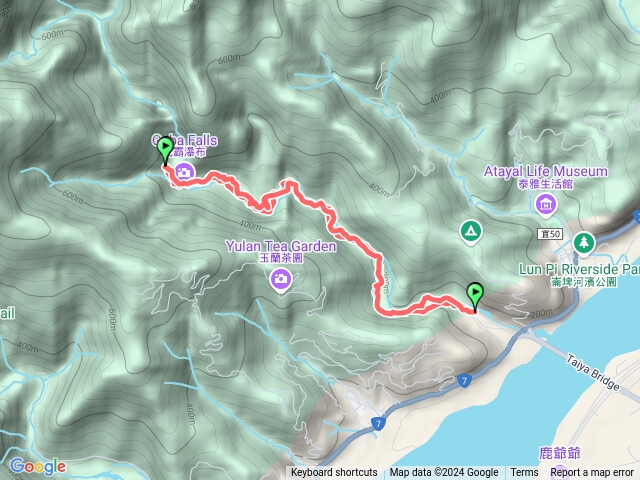The width and height of the screenshot is (640, 480).
Task: Click the Yulan Tea Garden camera pin
Action: tap(280, 280)
